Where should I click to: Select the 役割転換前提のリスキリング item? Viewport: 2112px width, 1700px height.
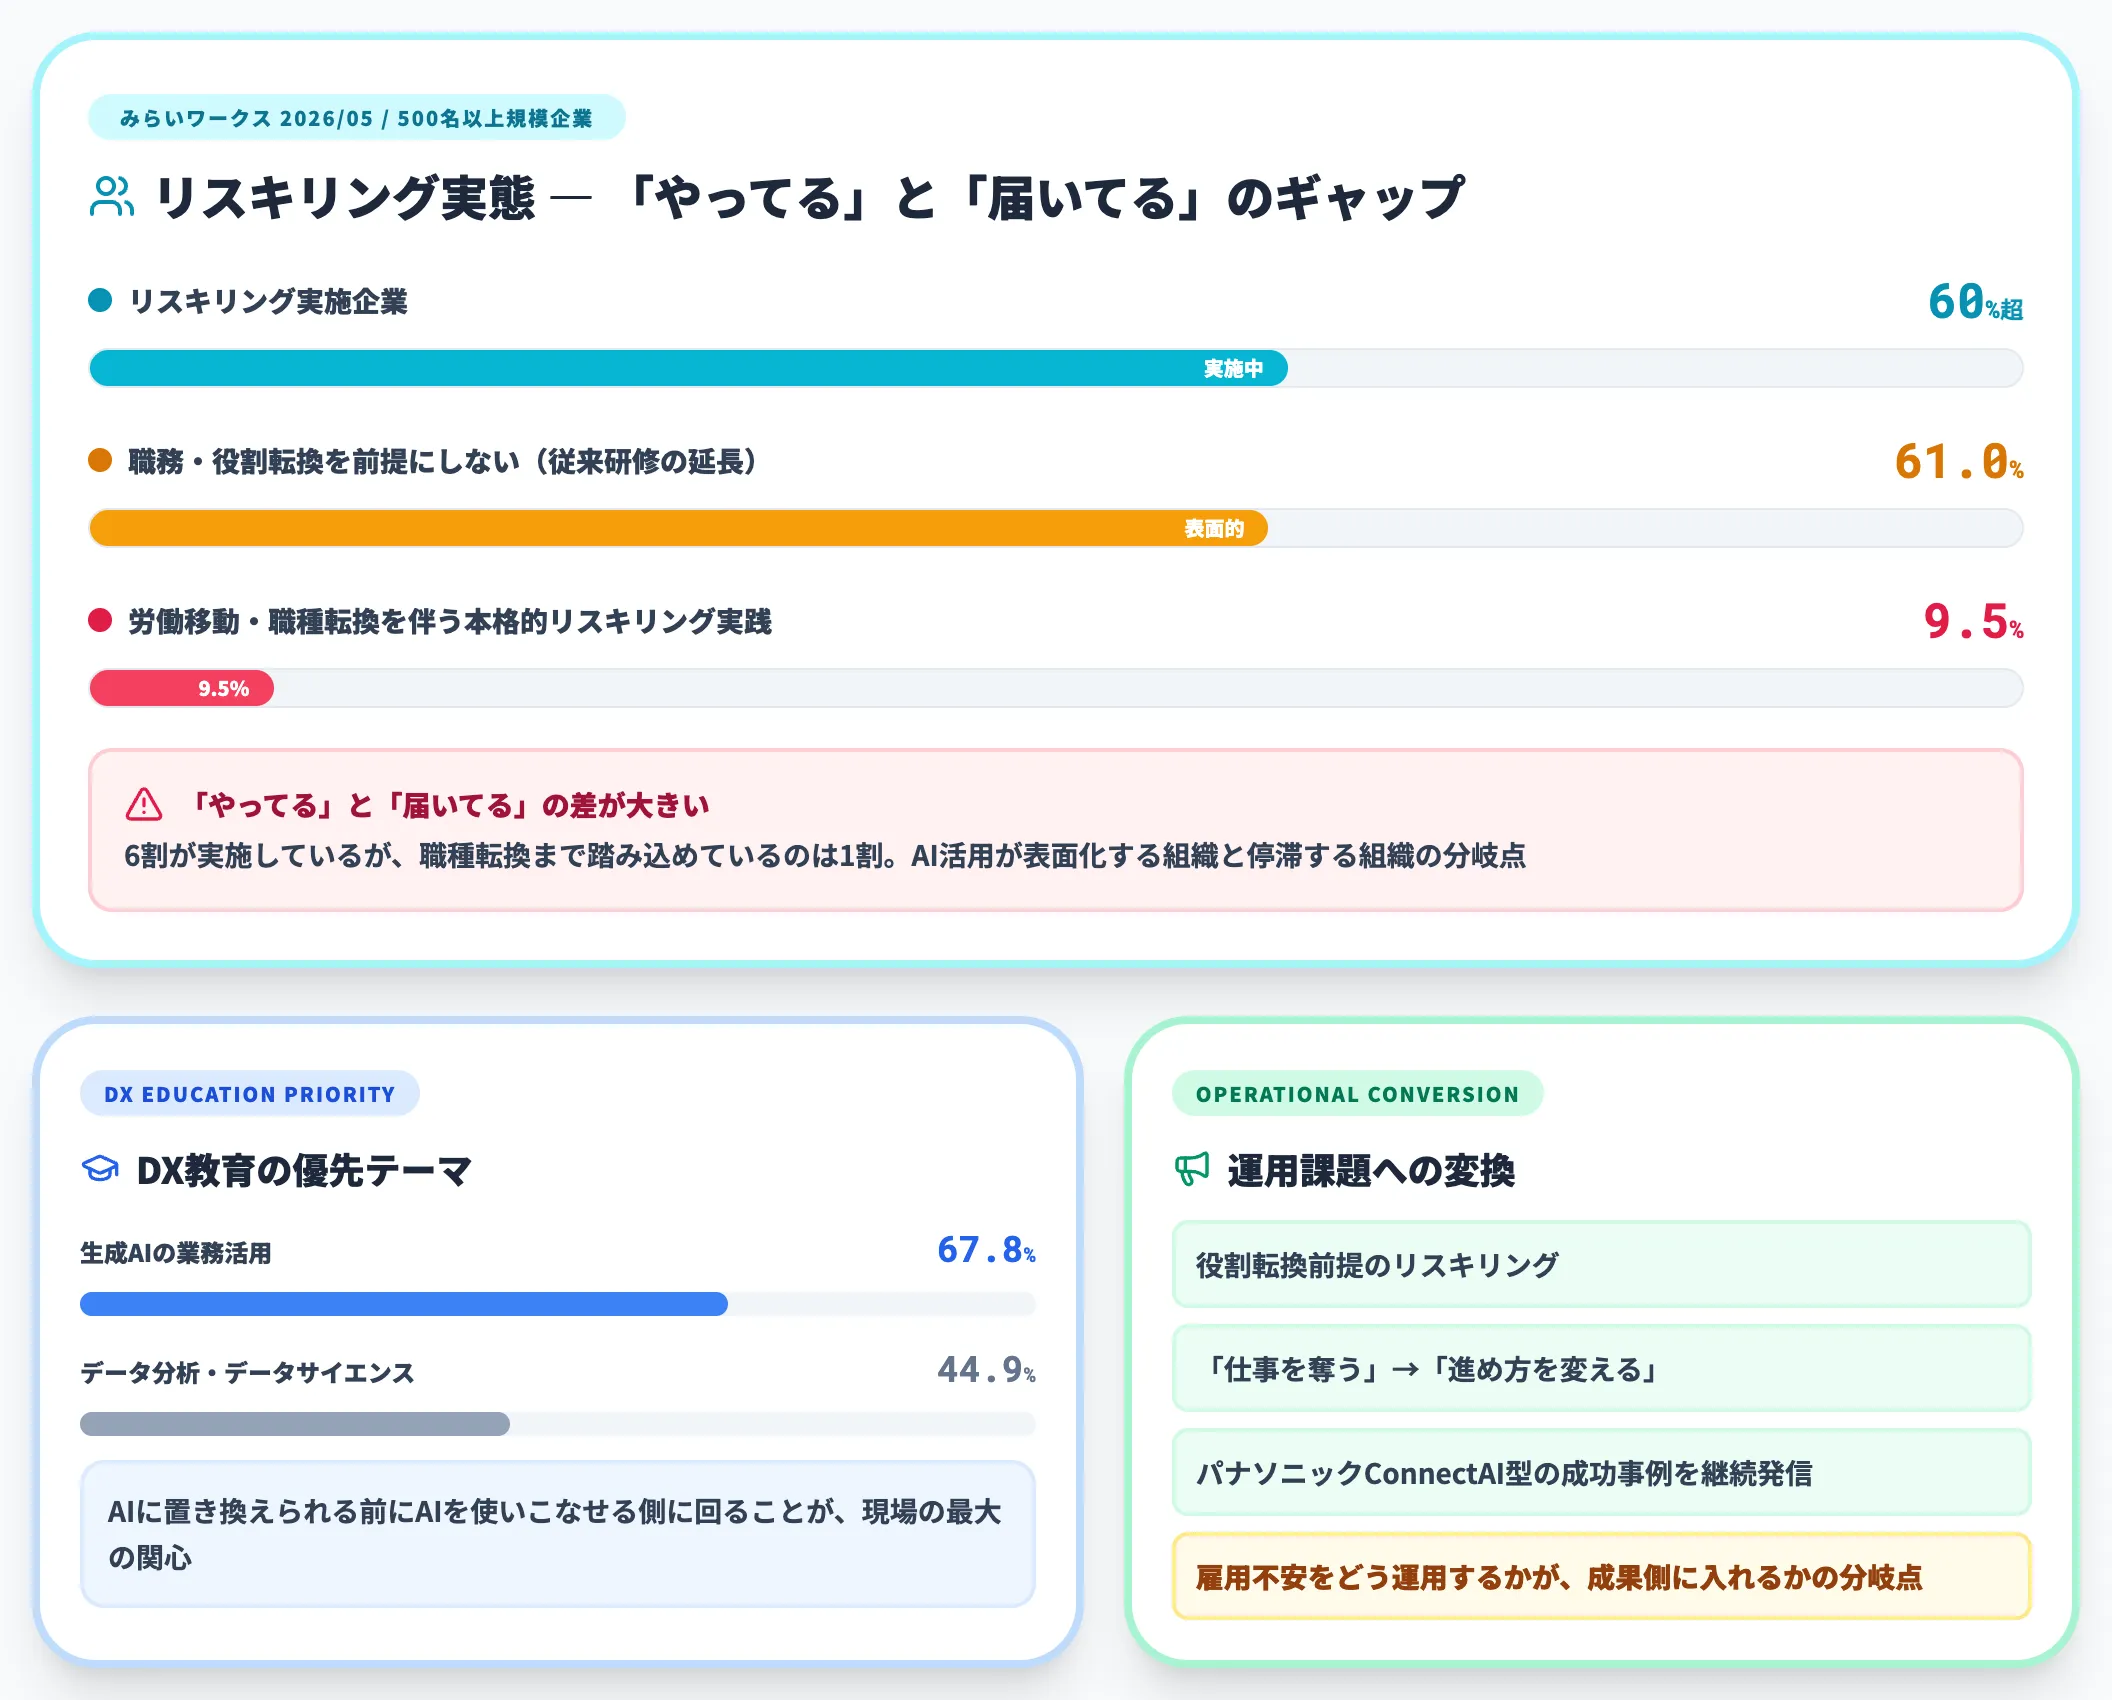(1602, 1265)
